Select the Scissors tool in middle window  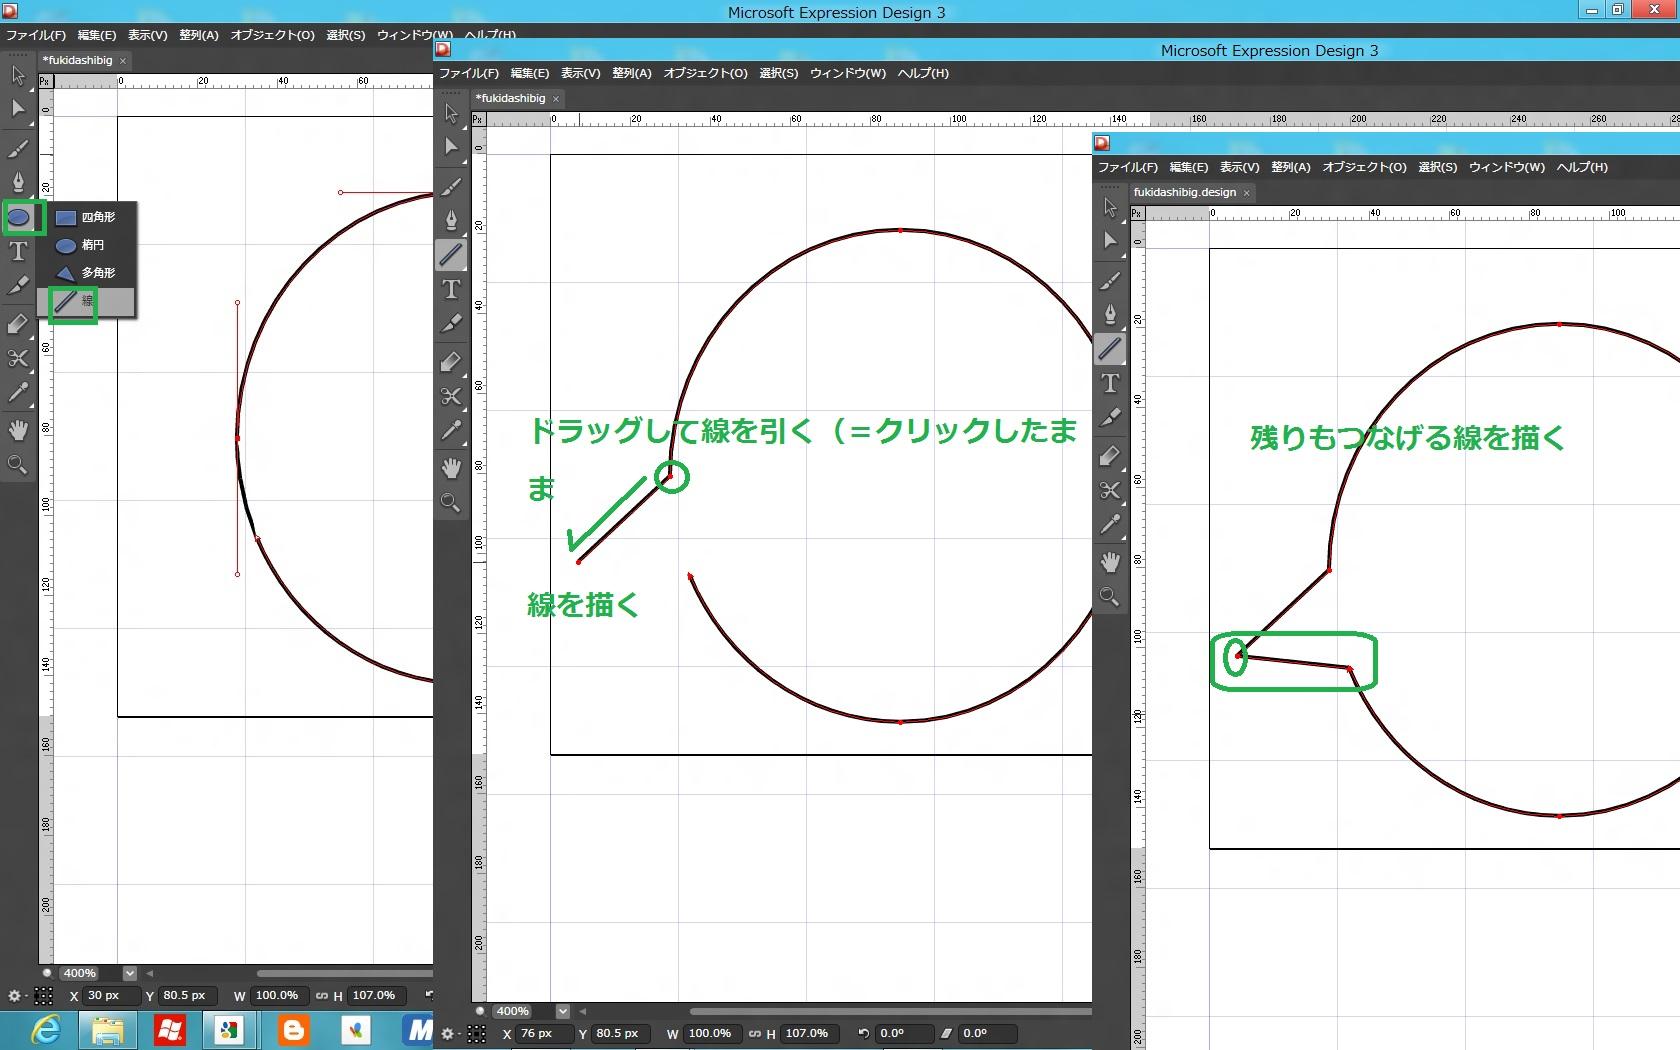[451, 396]
